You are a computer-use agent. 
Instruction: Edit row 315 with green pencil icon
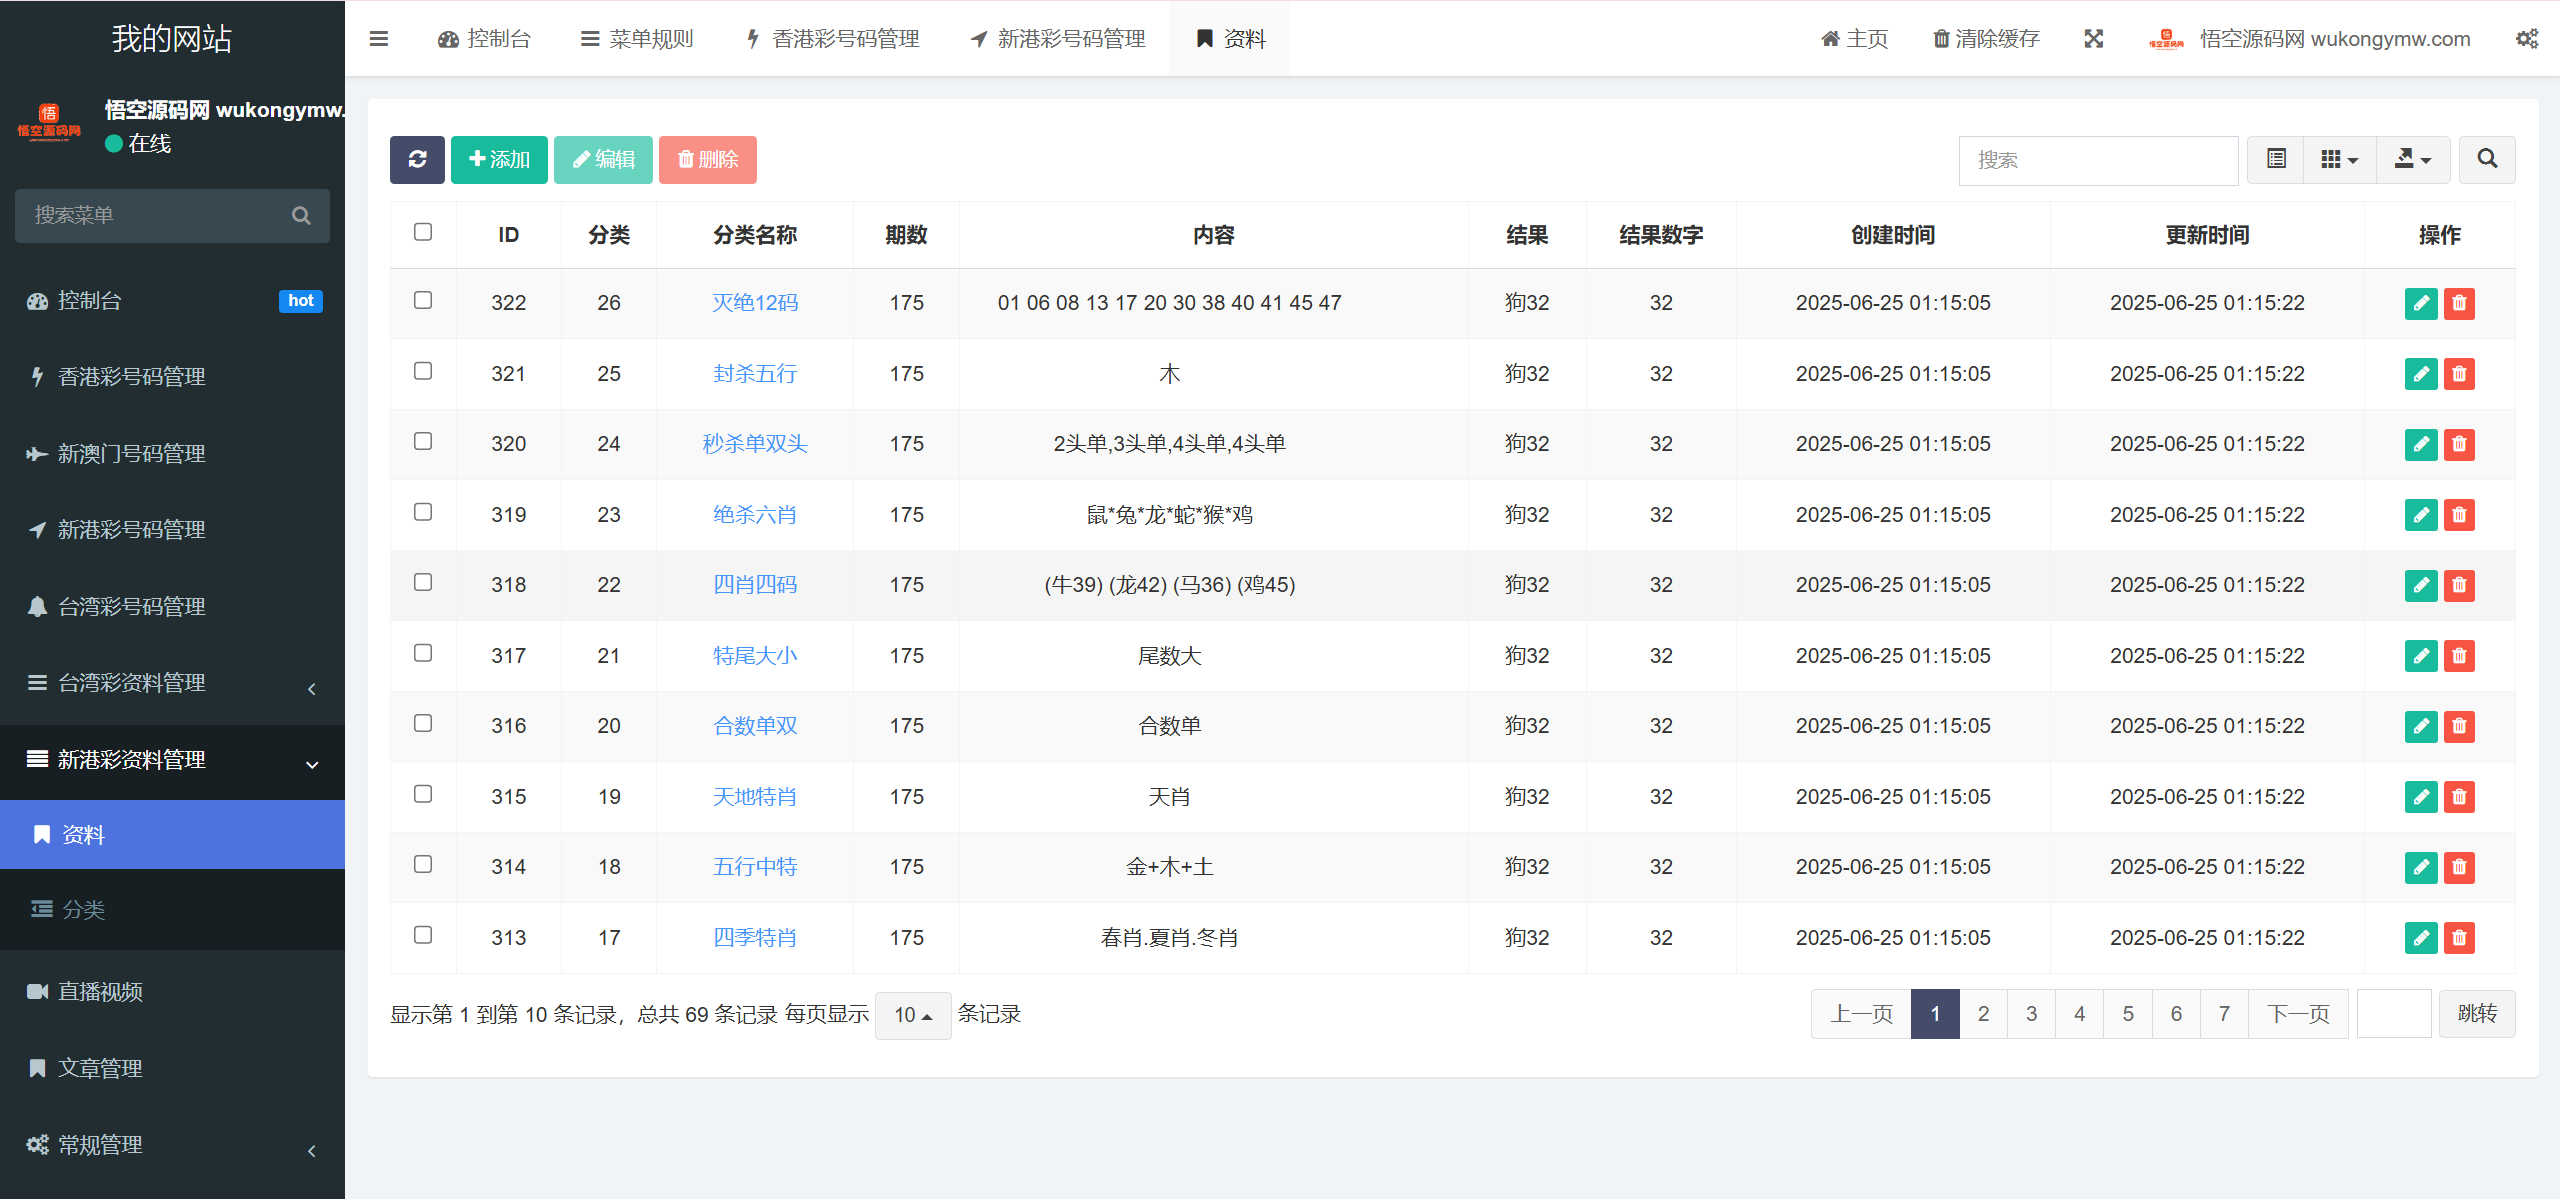click(x=2421, y=797)
